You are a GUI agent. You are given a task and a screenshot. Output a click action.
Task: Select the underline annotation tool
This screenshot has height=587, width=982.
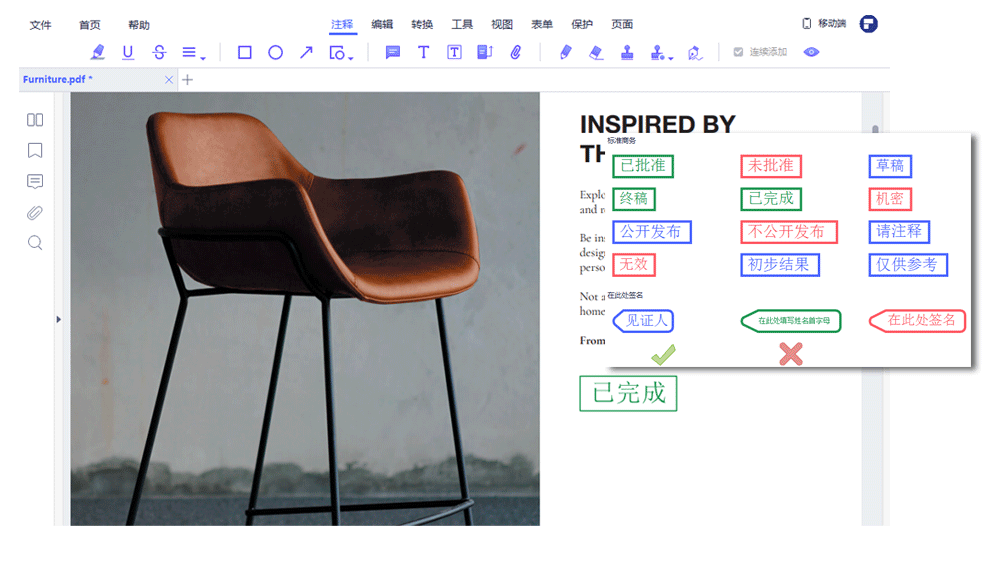tap(128, 52)
